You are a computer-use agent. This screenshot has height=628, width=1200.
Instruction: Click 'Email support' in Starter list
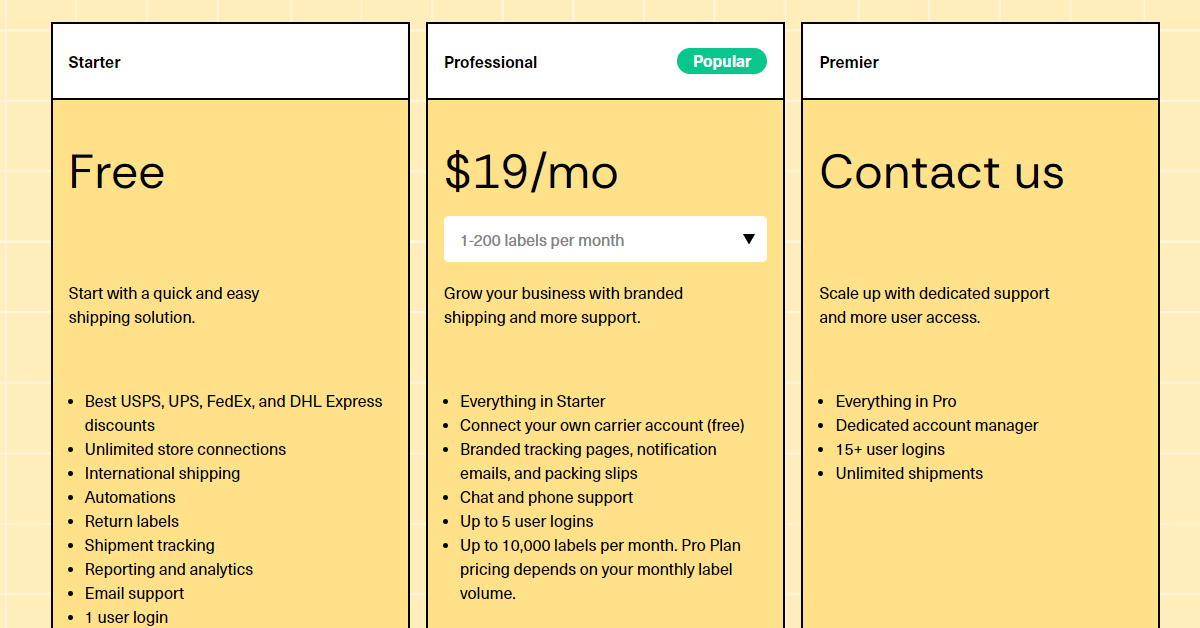(x=134, y=593)
